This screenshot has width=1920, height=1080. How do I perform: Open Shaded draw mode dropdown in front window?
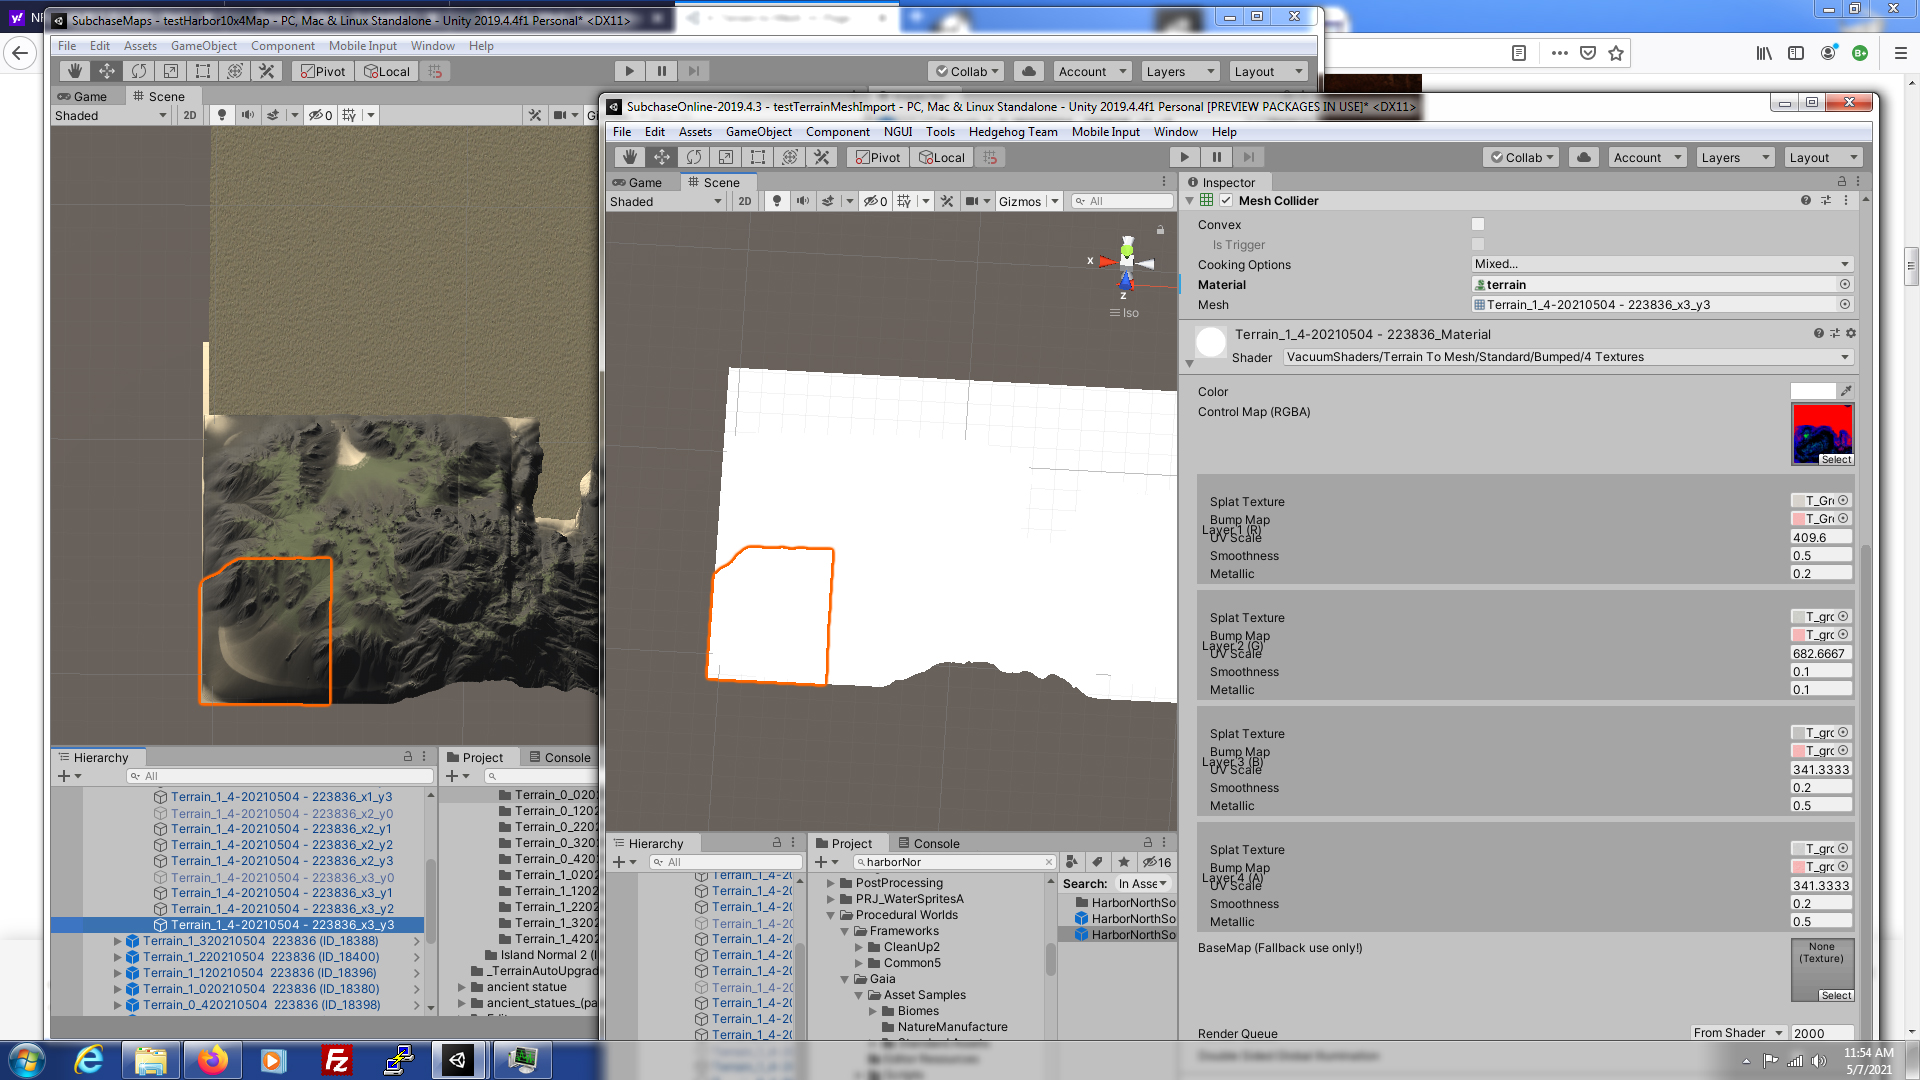pyautogui.click(x=665, y=201)
